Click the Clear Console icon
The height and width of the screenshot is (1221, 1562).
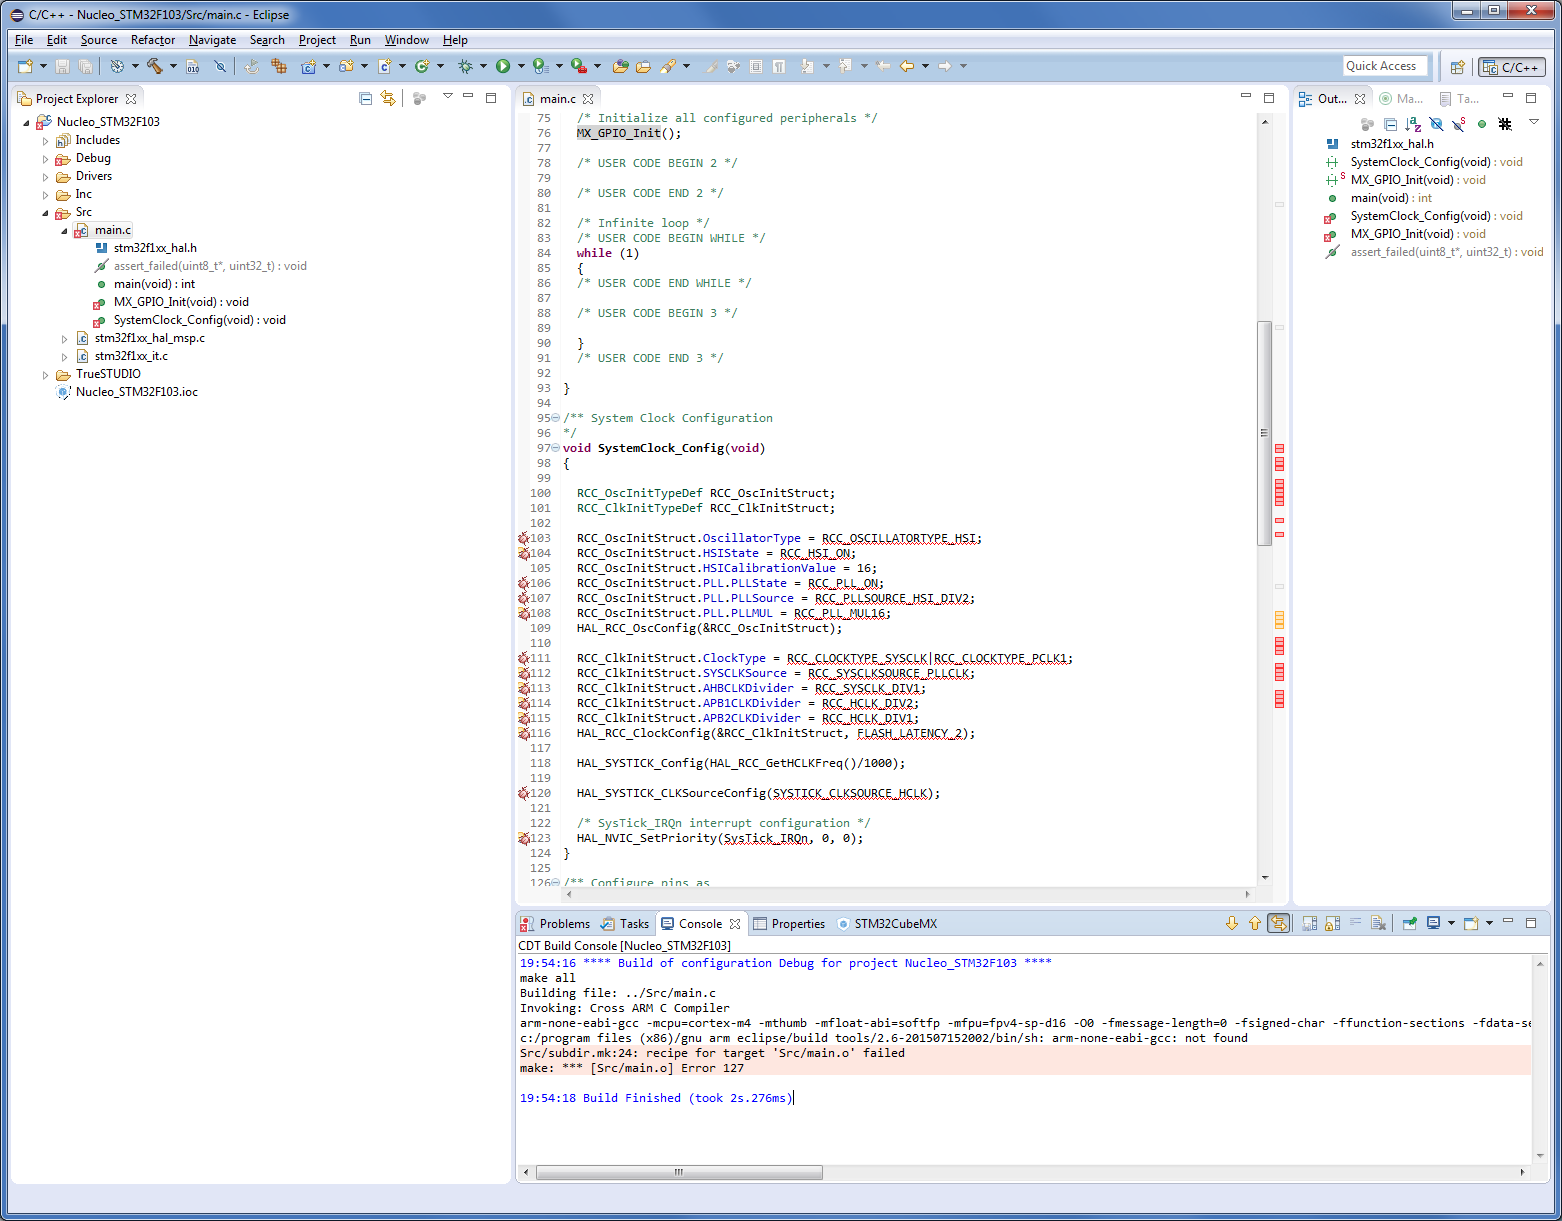click(1378, 923)
